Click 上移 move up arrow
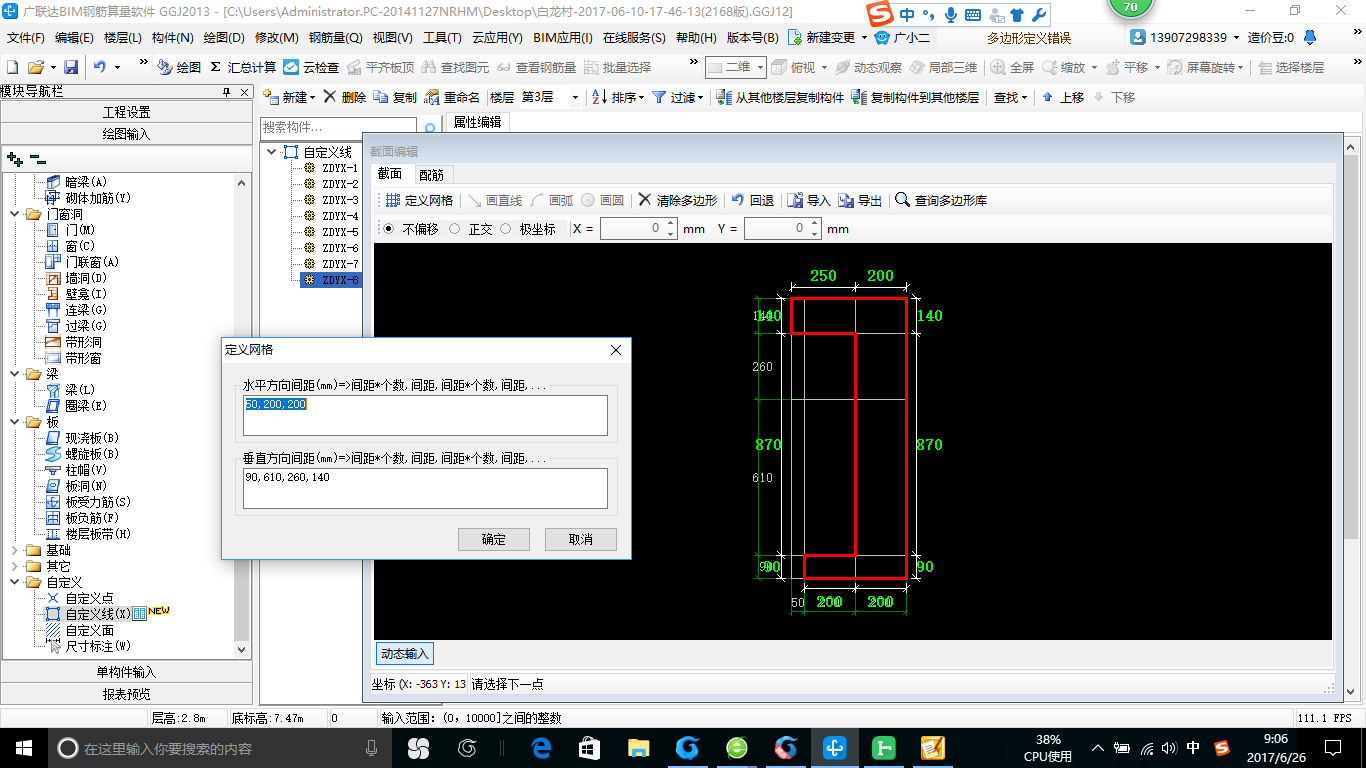 [1063, 97]
